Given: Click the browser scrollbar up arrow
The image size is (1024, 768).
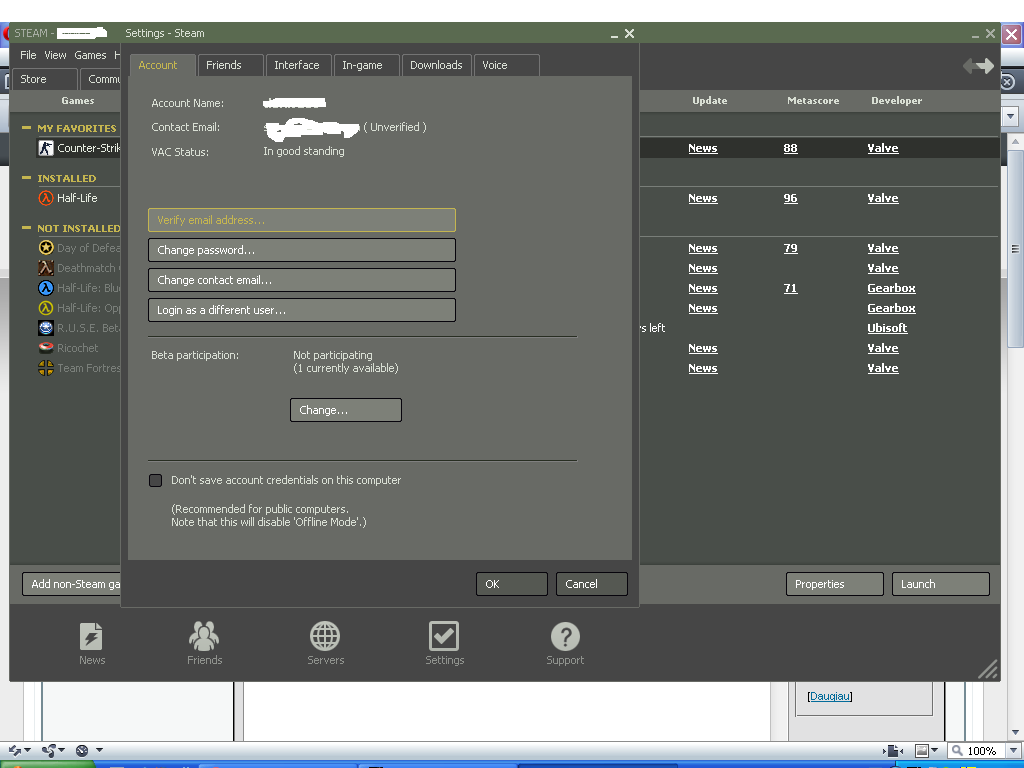Looking at the screenshot, I should click(1015, 140).
